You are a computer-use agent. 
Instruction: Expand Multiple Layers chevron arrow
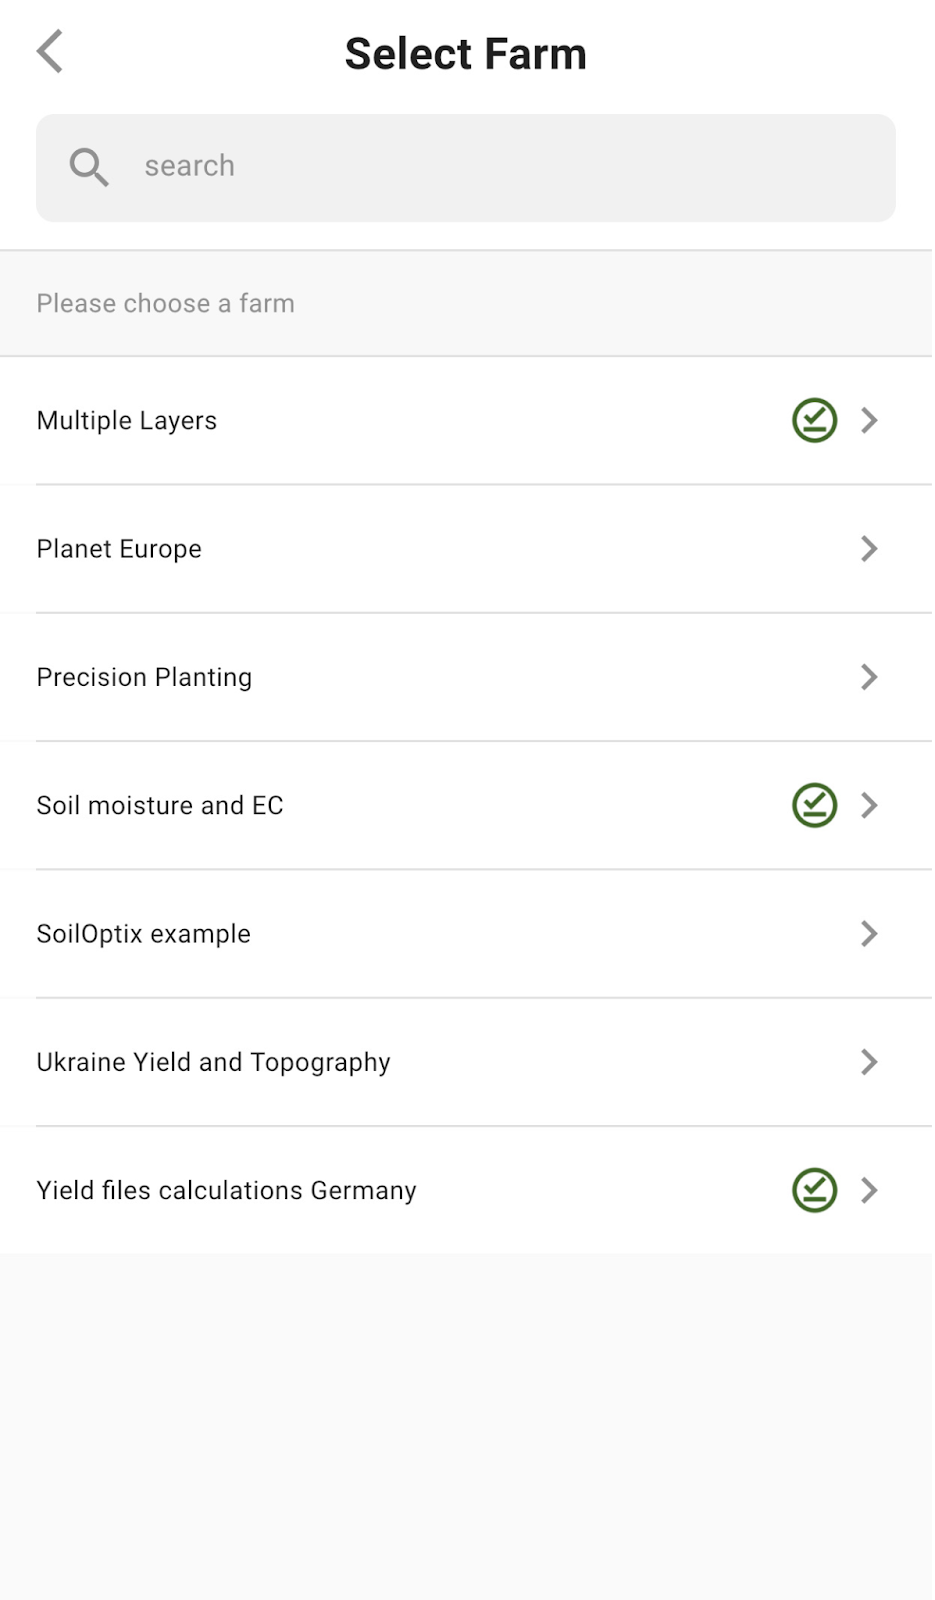869,420
